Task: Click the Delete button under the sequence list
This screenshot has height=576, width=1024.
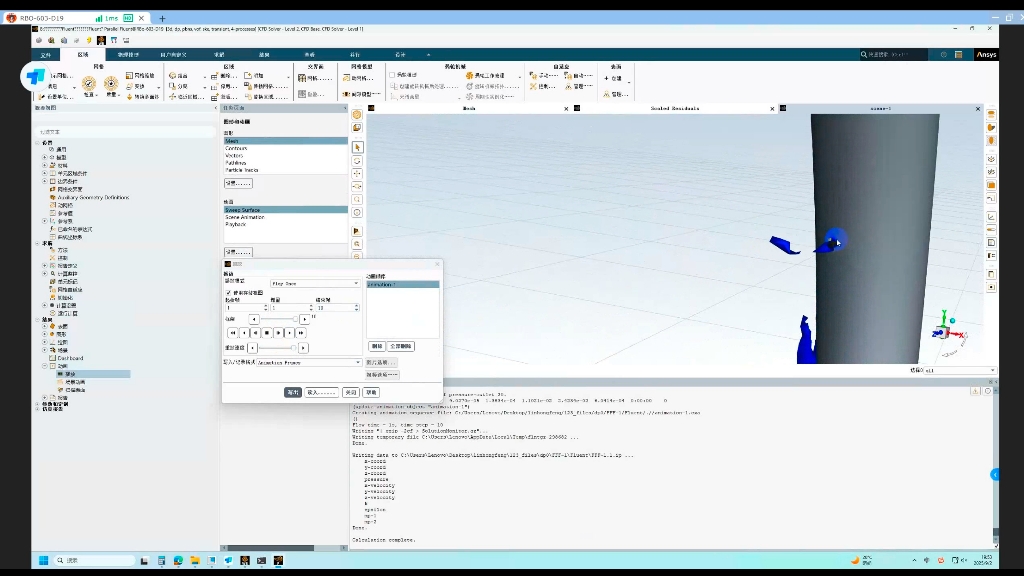Action: [x=377, y=346]
